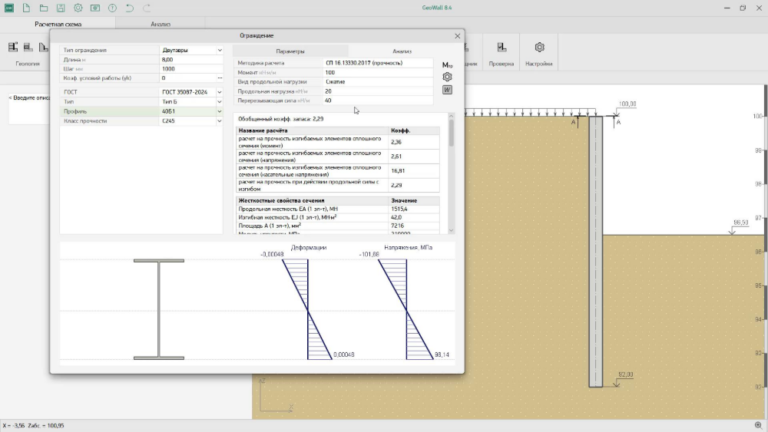Click the Обобщенный коэфф. запаса text

point(281,119)
